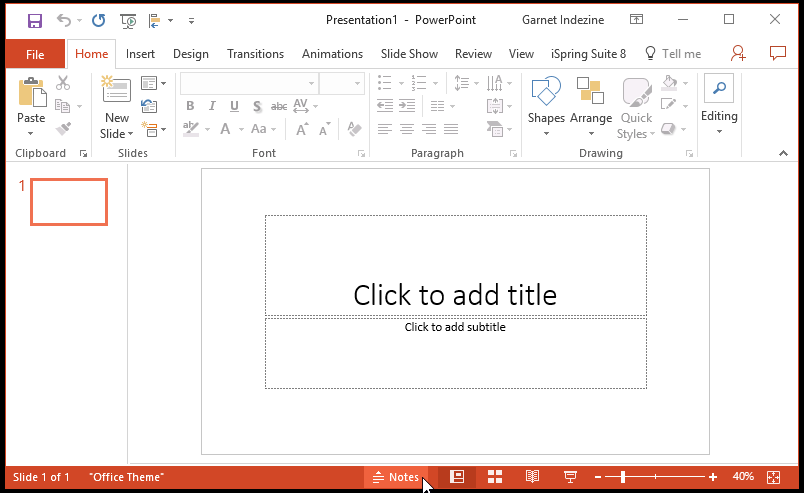Toggle Text Shadow formatting

pyautogui.click(x=257, y=106)
